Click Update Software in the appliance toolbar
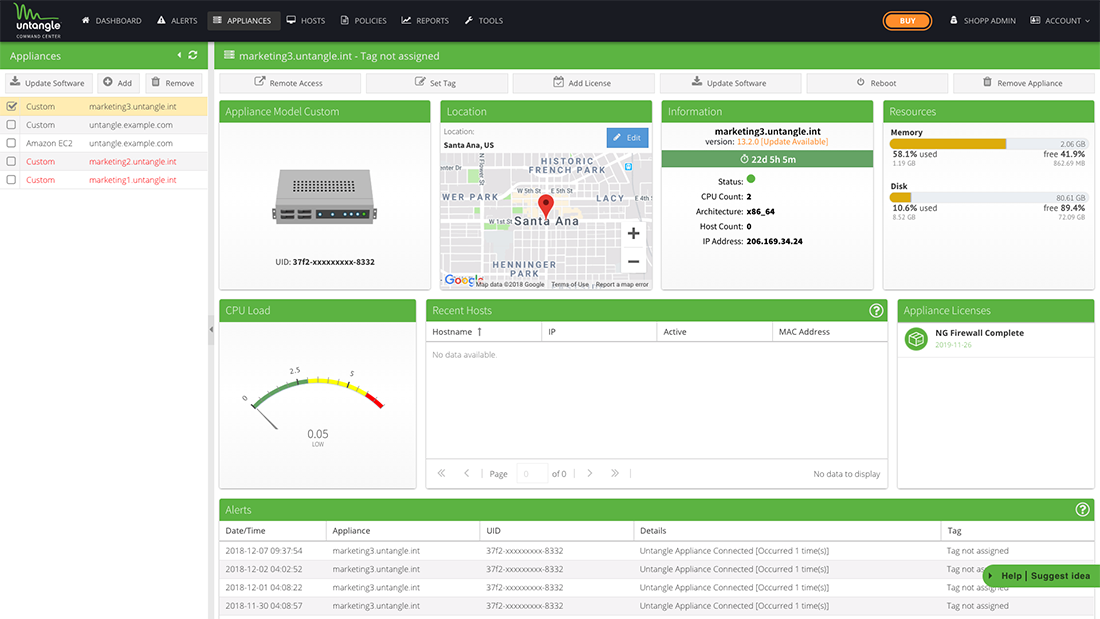This screenshot has height=619, width=1100. point(730,83)
